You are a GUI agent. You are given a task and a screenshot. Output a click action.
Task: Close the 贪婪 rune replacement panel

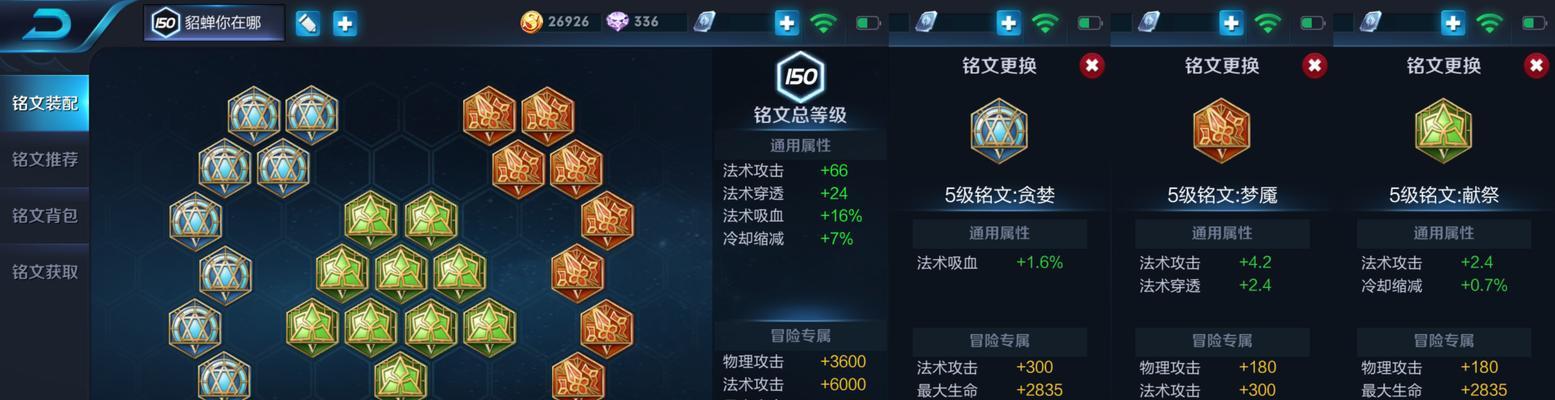1092,66
